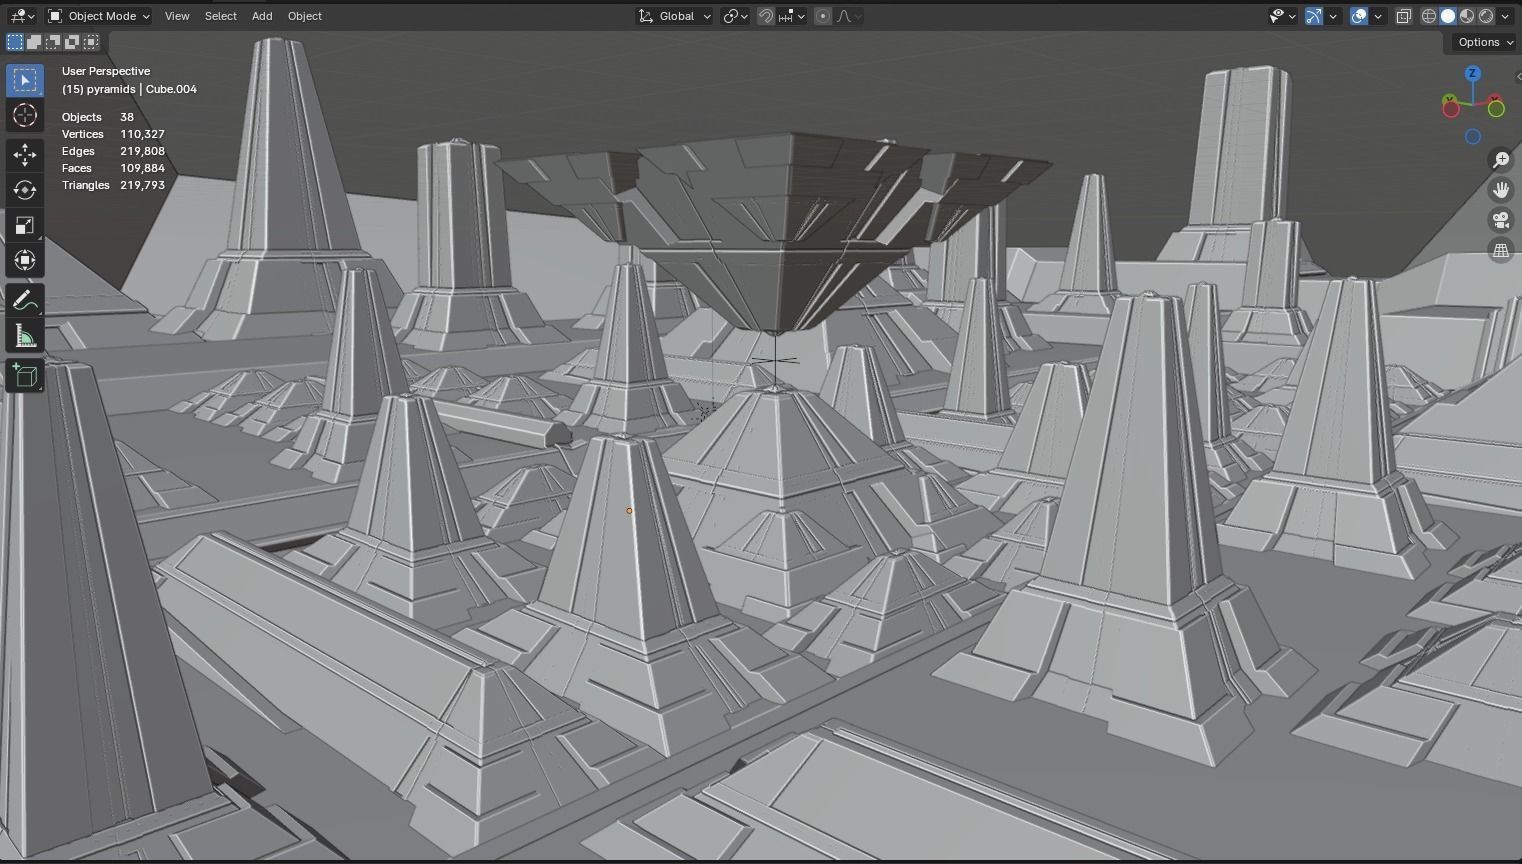Switch to material preview shading
This screenshot has width=1522, height=864.
[x=1467, y=16]
